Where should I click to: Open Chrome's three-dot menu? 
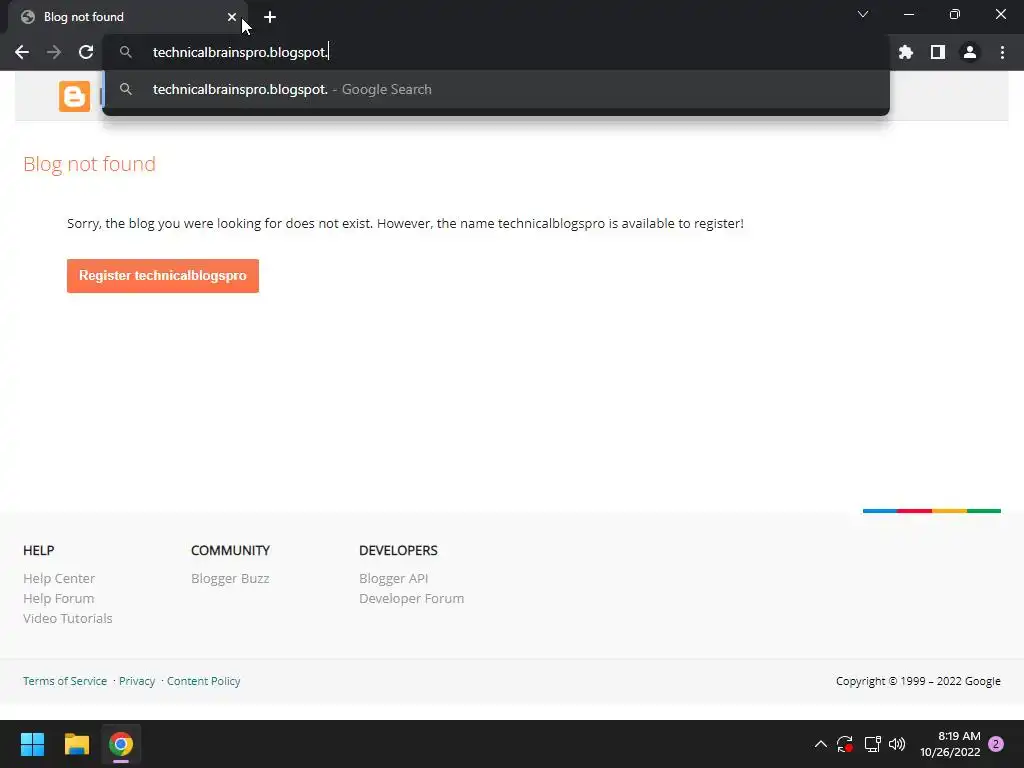pyautogui.click(x=1002, y=52)
